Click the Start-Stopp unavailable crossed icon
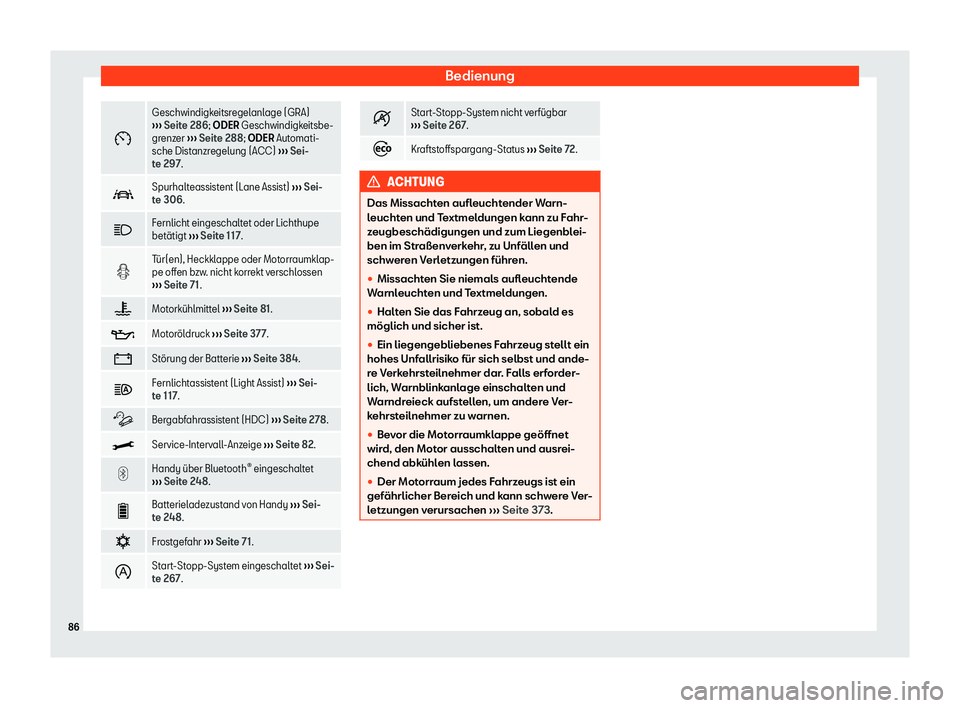 coord(382,118)
